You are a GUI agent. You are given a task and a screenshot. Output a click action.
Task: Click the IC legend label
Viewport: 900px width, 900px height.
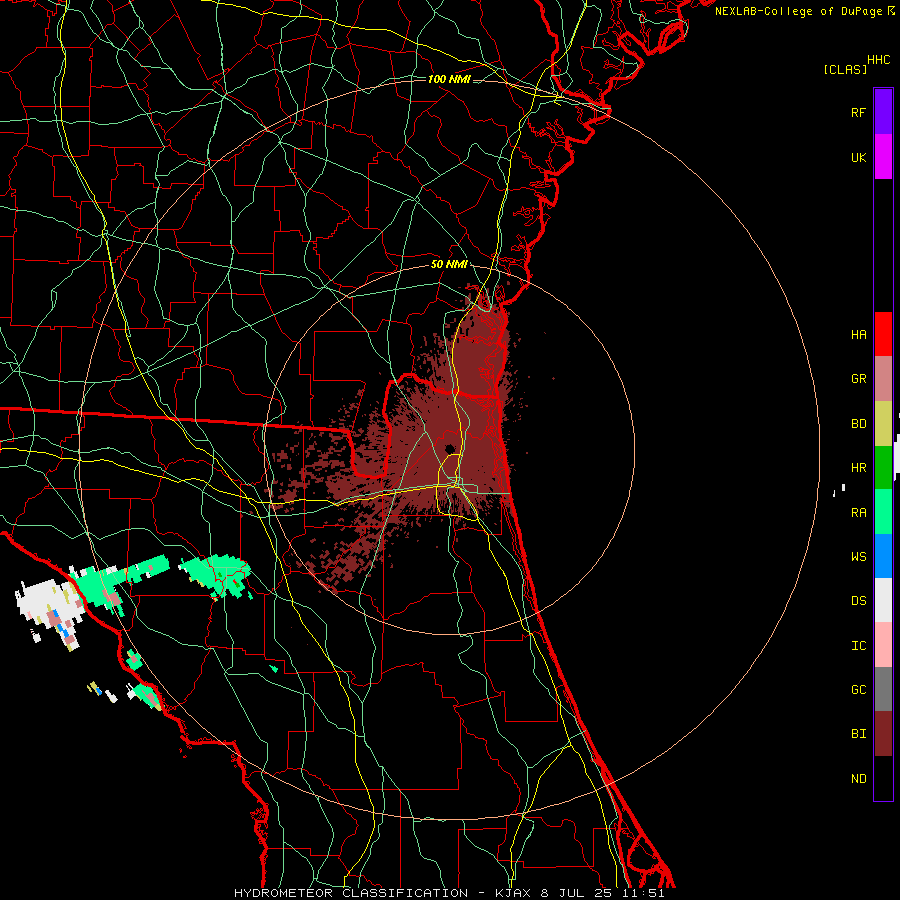tap(859, 646)
